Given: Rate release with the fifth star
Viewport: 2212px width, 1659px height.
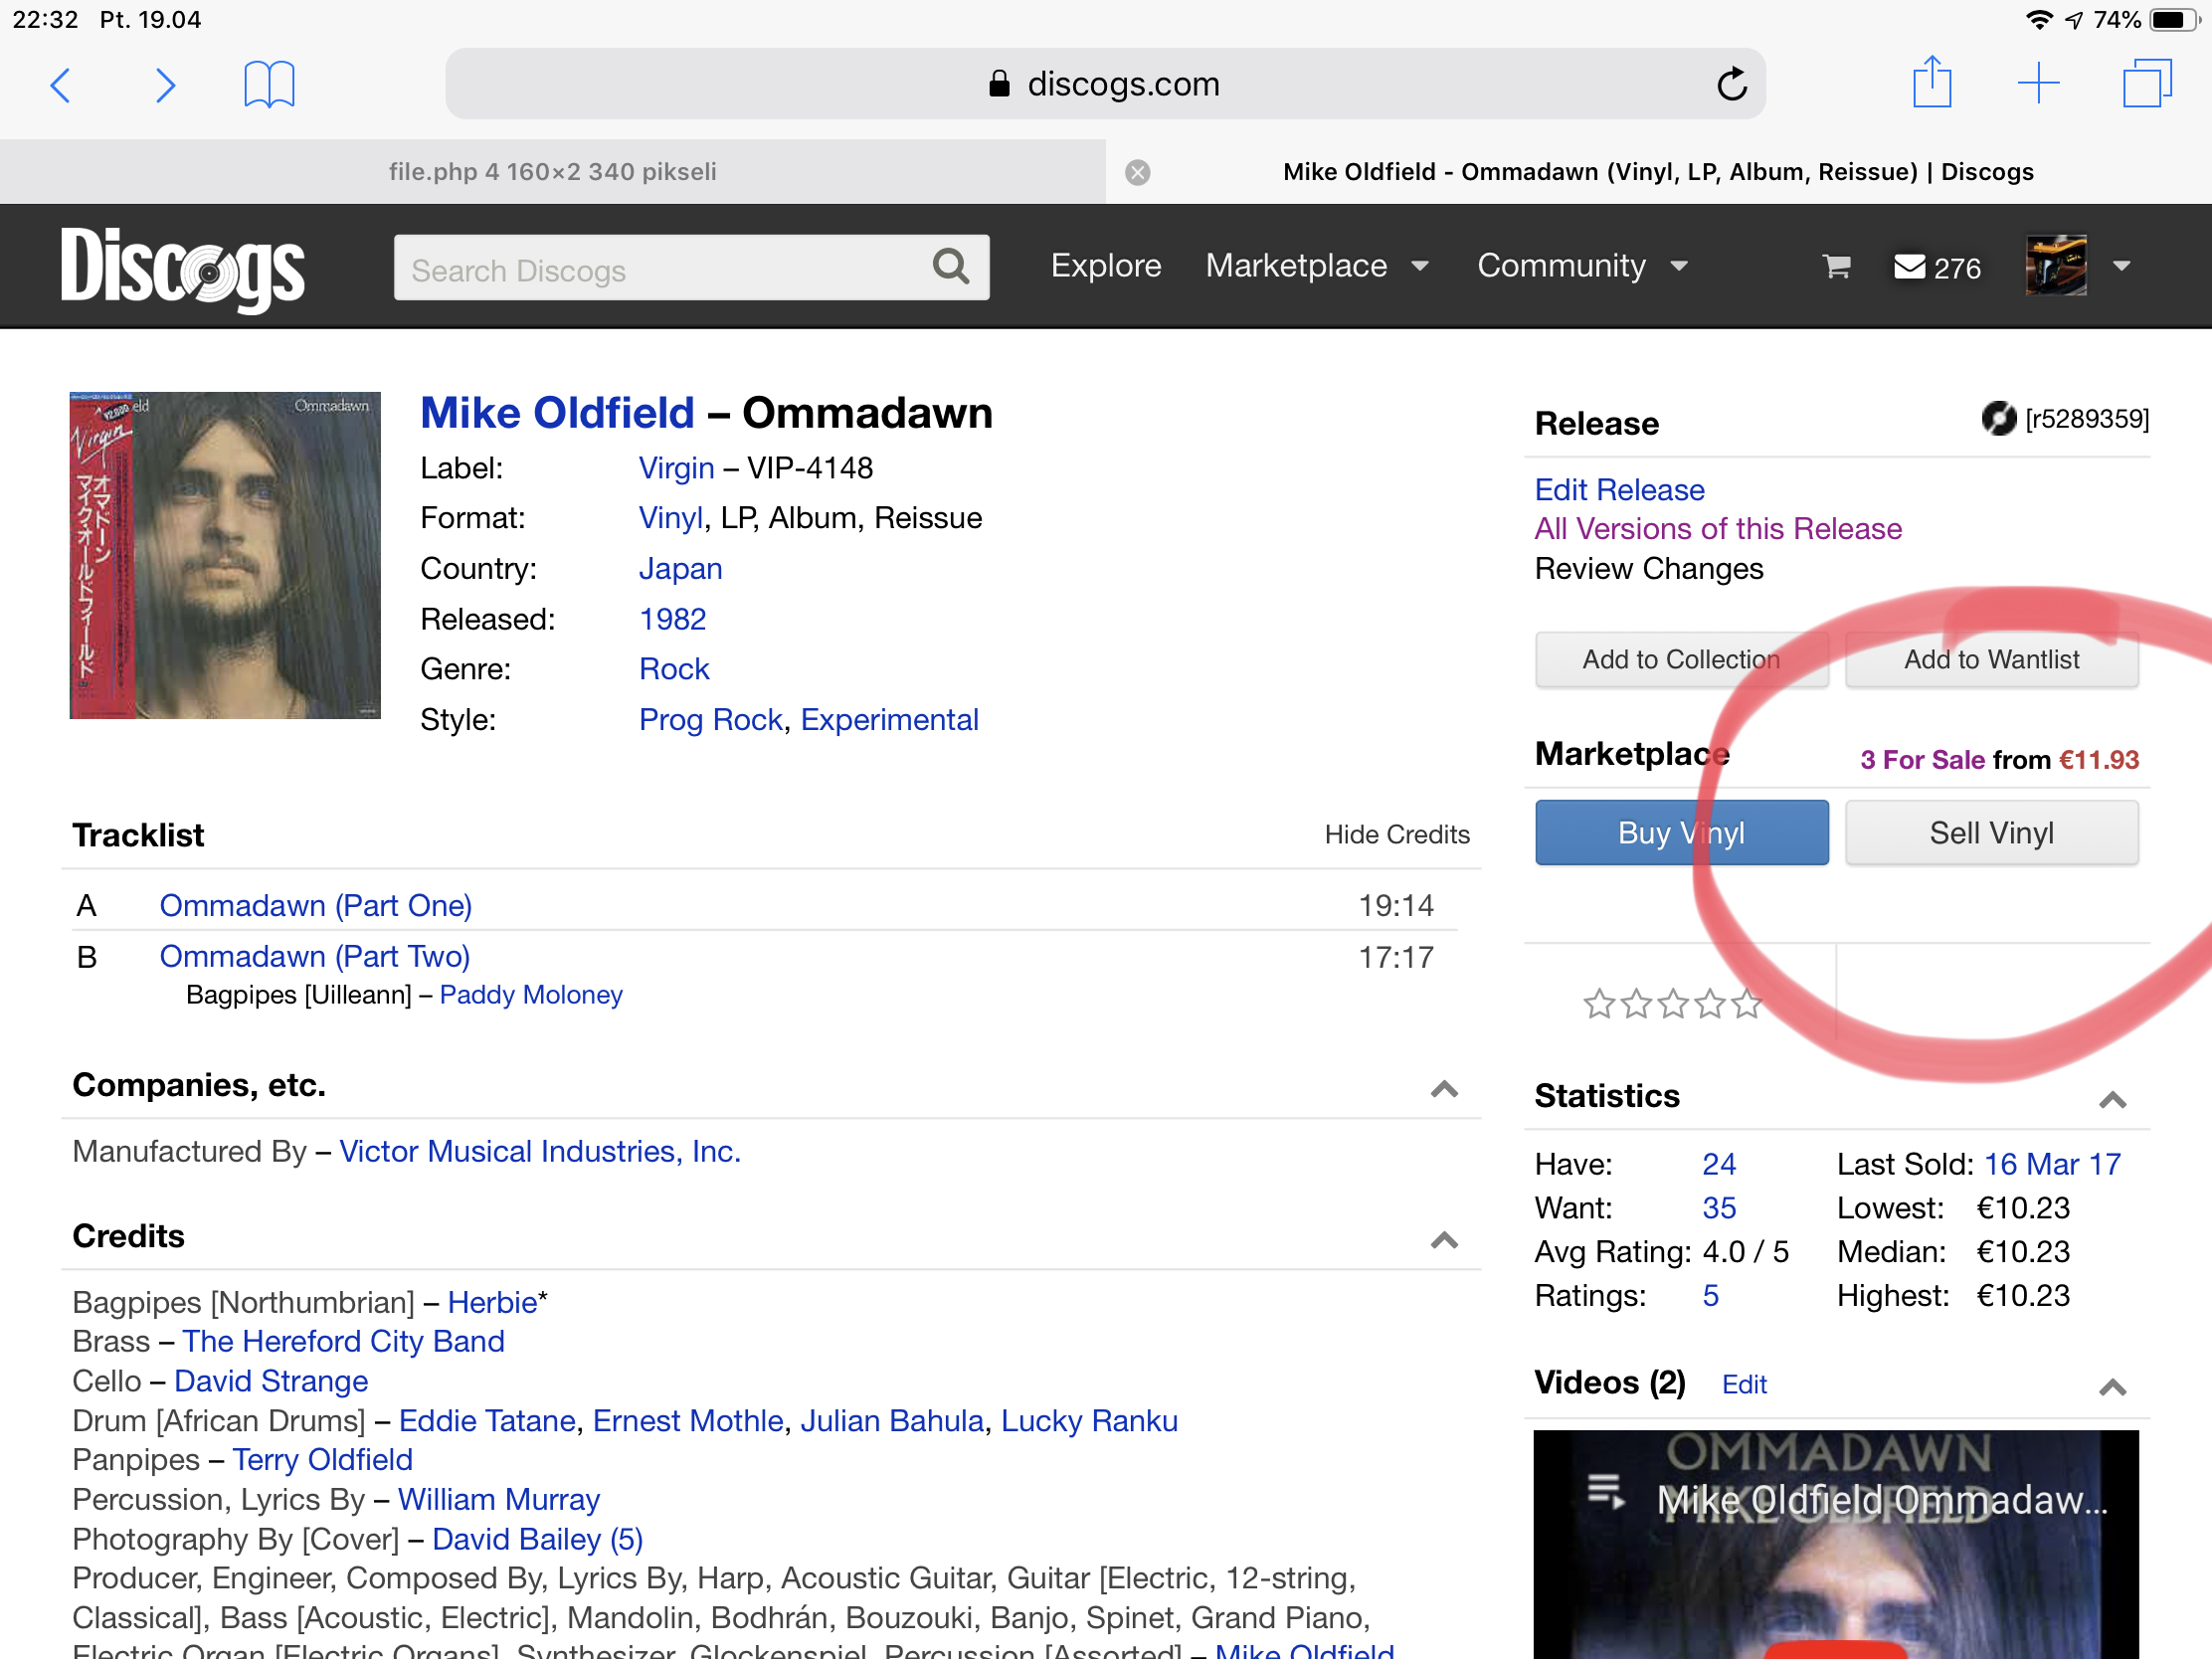Looking at the screenshot, I should [1746, 1003].
